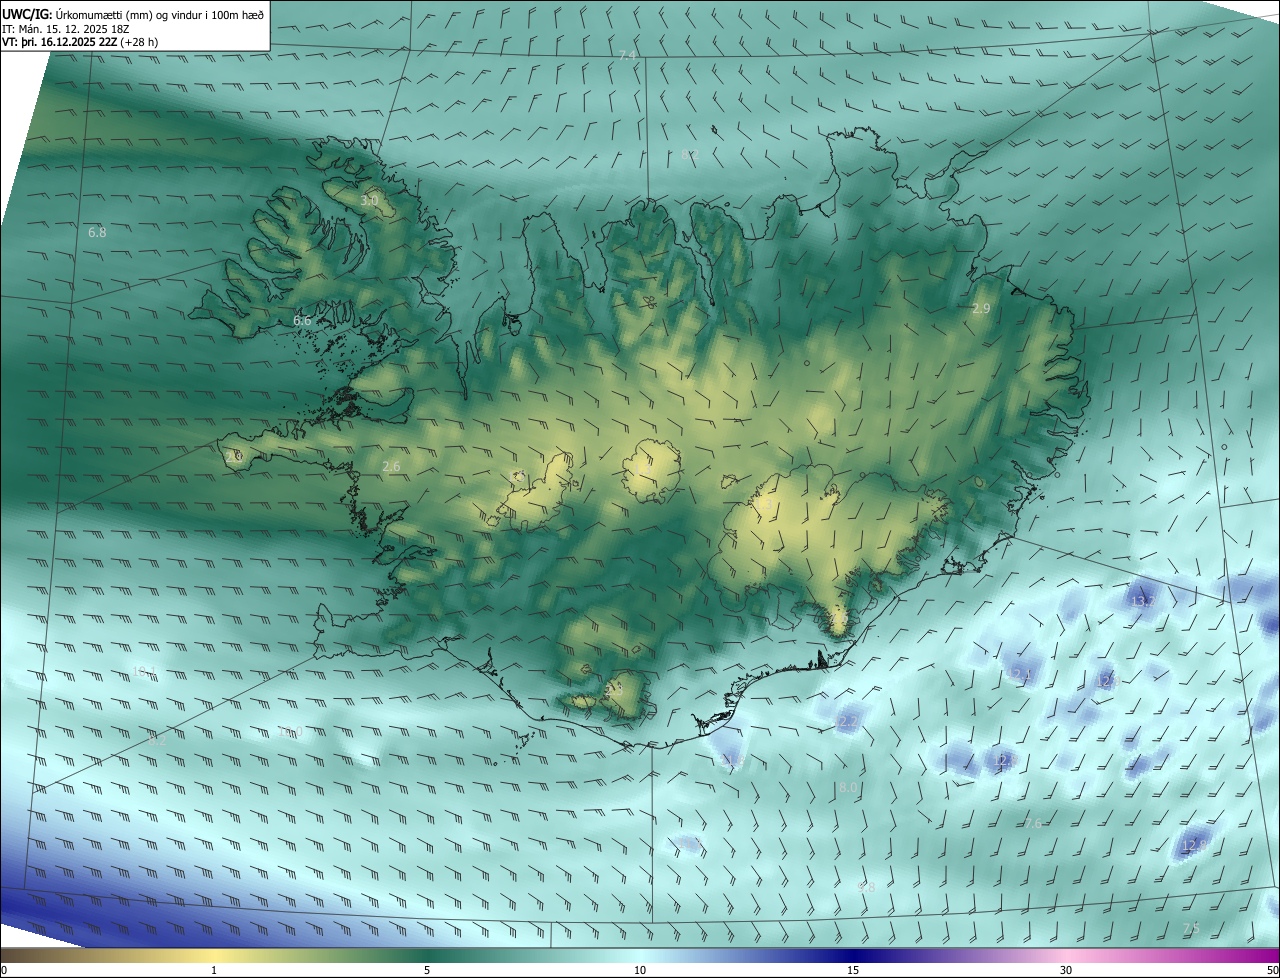Click the '1' tick on the colour scale
This screenshot has height=978, width=1280.
214,970
